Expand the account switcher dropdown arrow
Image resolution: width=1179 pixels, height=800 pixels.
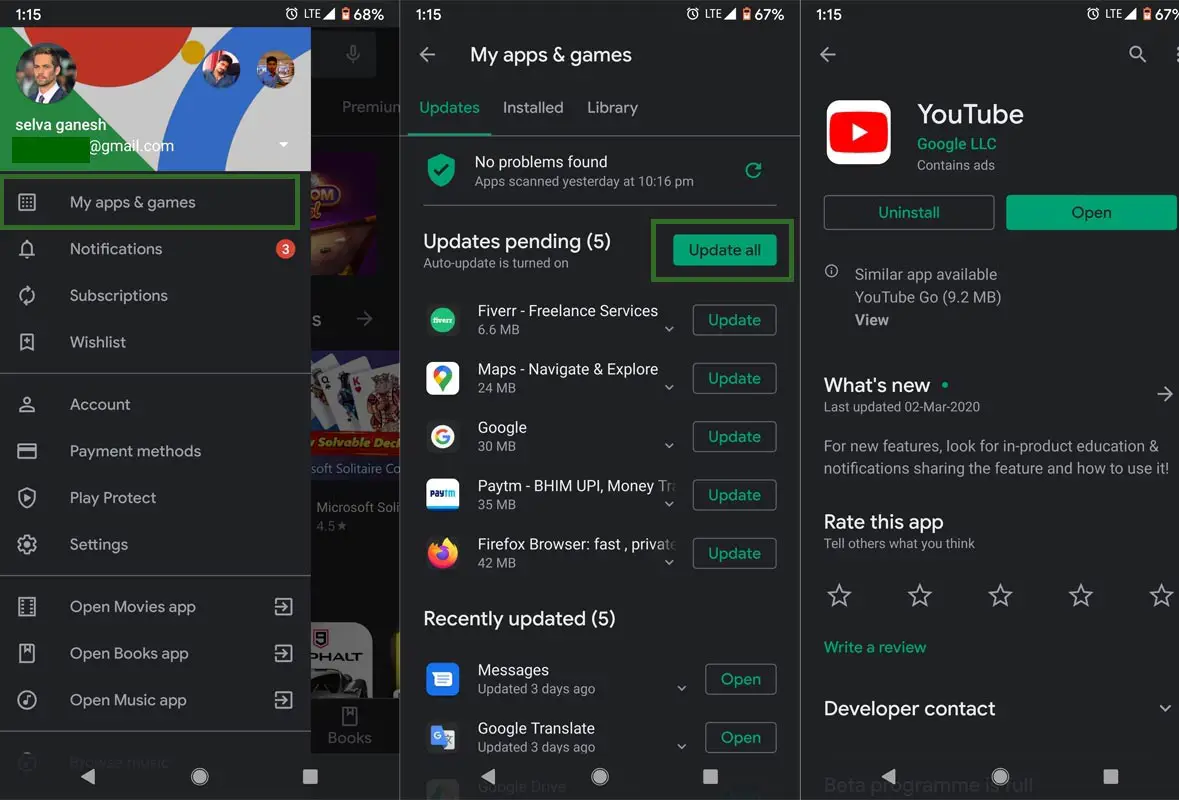pos(283,144)
